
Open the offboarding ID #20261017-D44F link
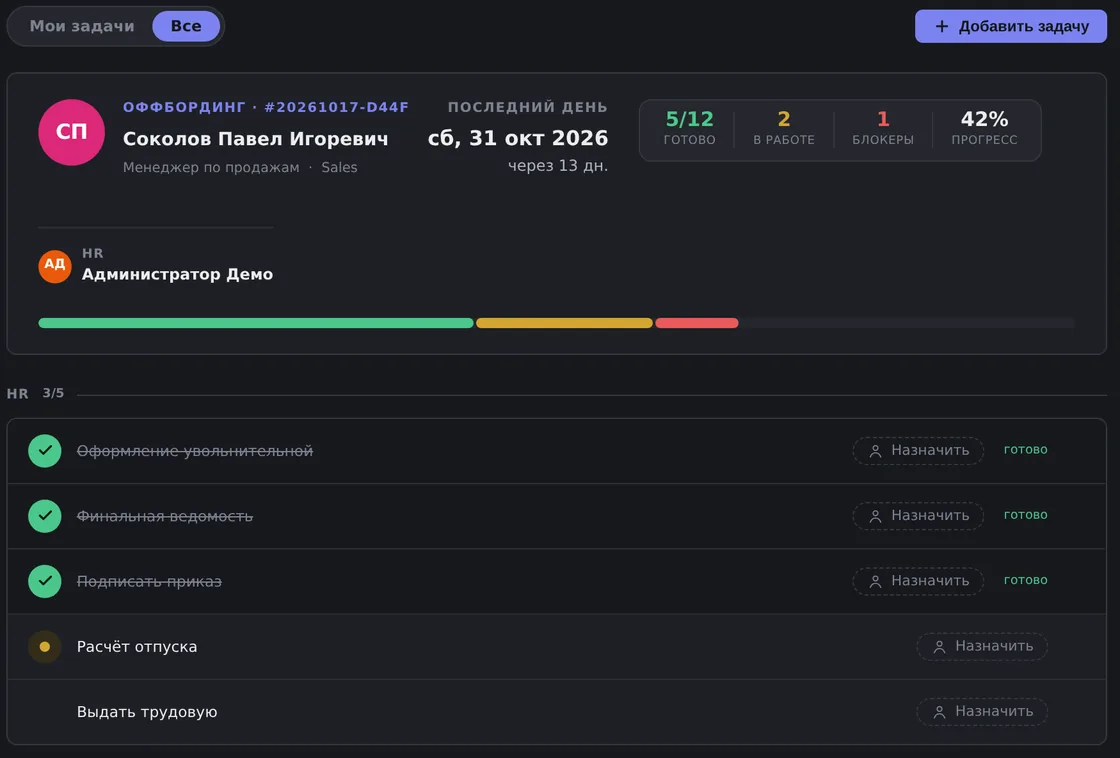[336, 107]
